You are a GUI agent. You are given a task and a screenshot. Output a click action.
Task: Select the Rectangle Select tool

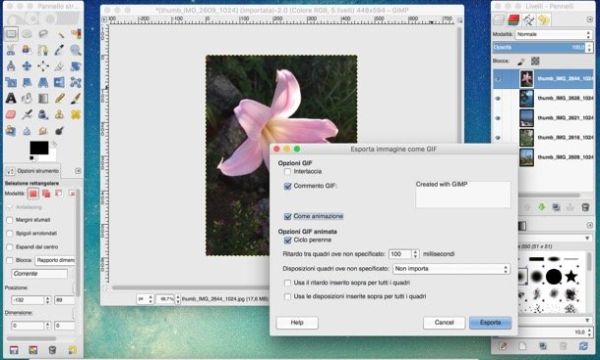click(x=11, y=34)
